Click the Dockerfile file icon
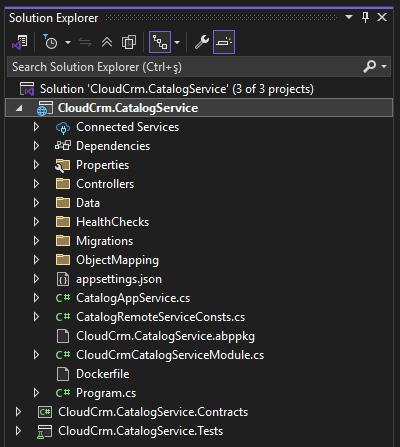 coord(63,374)
